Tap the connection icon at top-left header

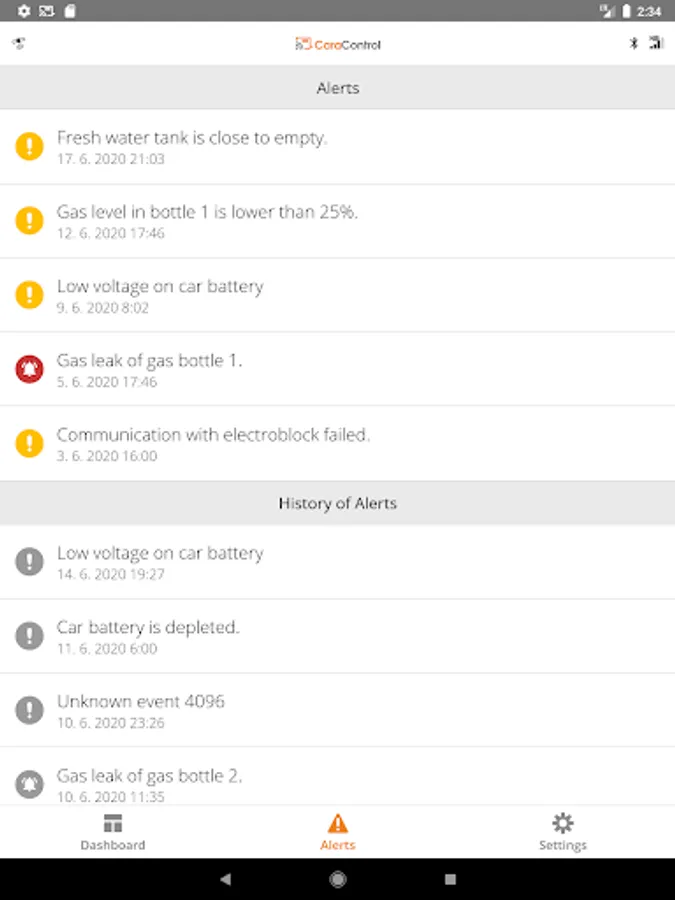(18, 44)
